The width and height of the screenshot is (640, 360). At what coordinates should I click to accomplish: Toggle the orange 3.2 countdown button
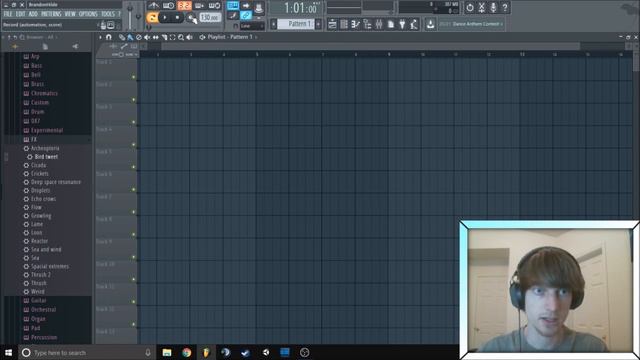click(184, 5)
